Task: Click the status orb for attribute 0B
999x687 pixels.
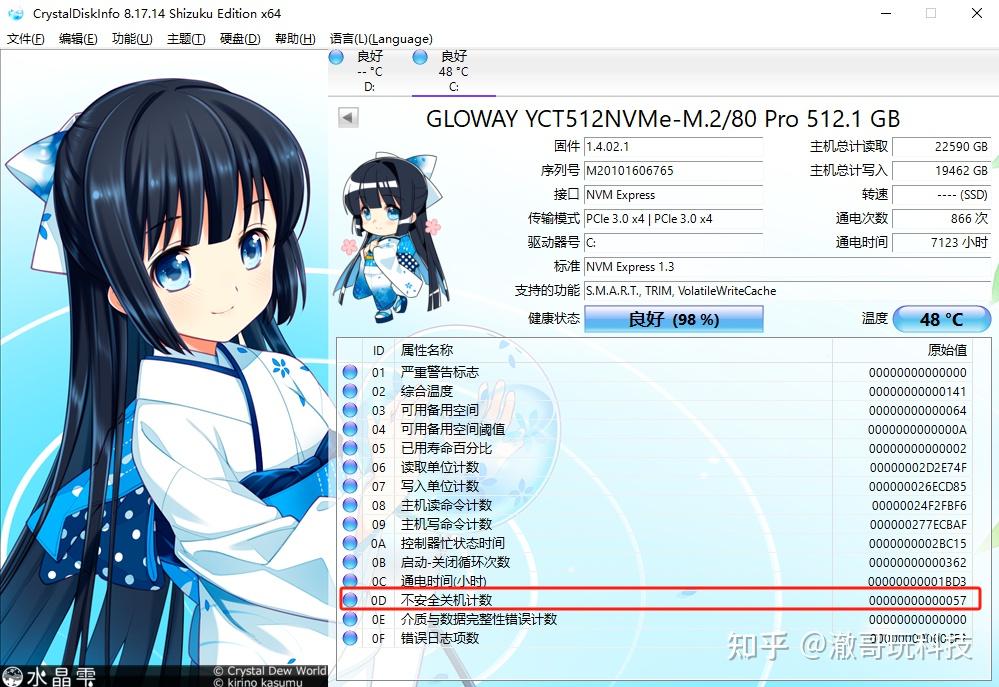Action: click(350, 562)
